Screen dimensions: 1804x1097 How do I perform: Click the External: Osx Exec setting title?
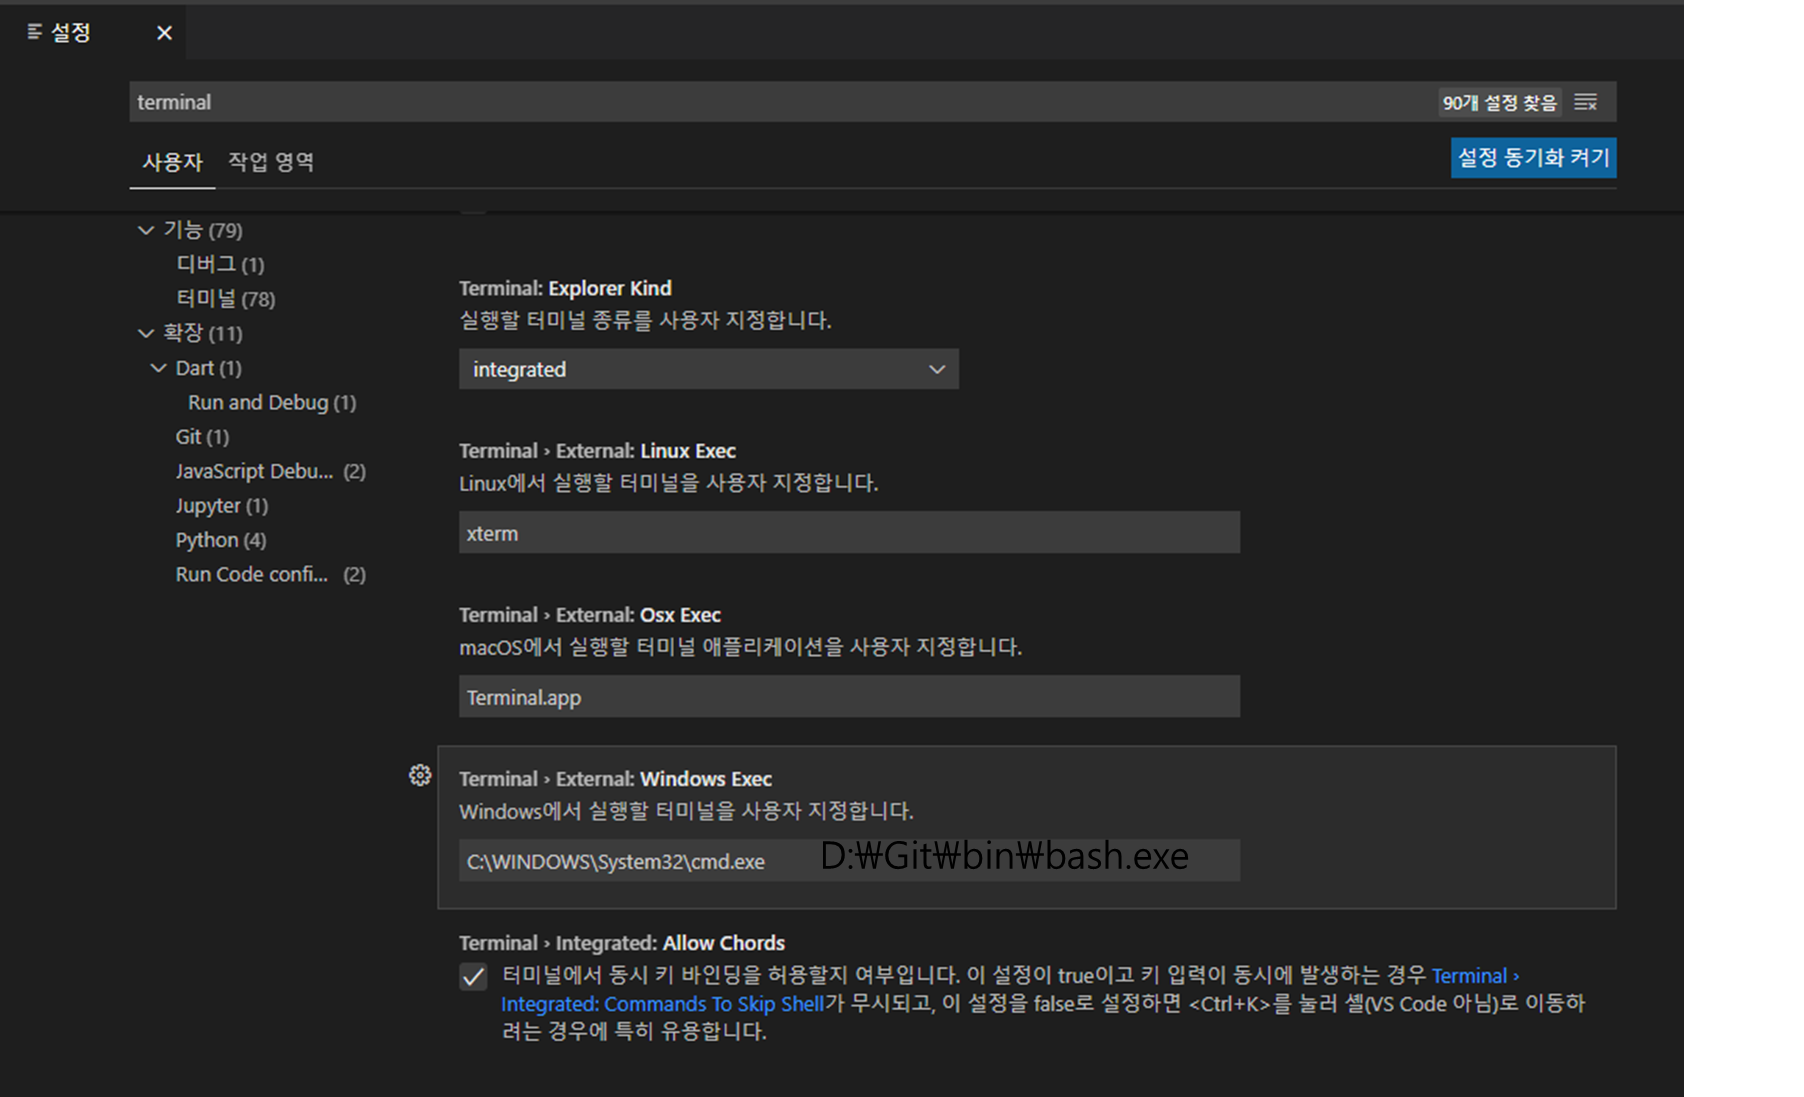click(x=590, y=615)
